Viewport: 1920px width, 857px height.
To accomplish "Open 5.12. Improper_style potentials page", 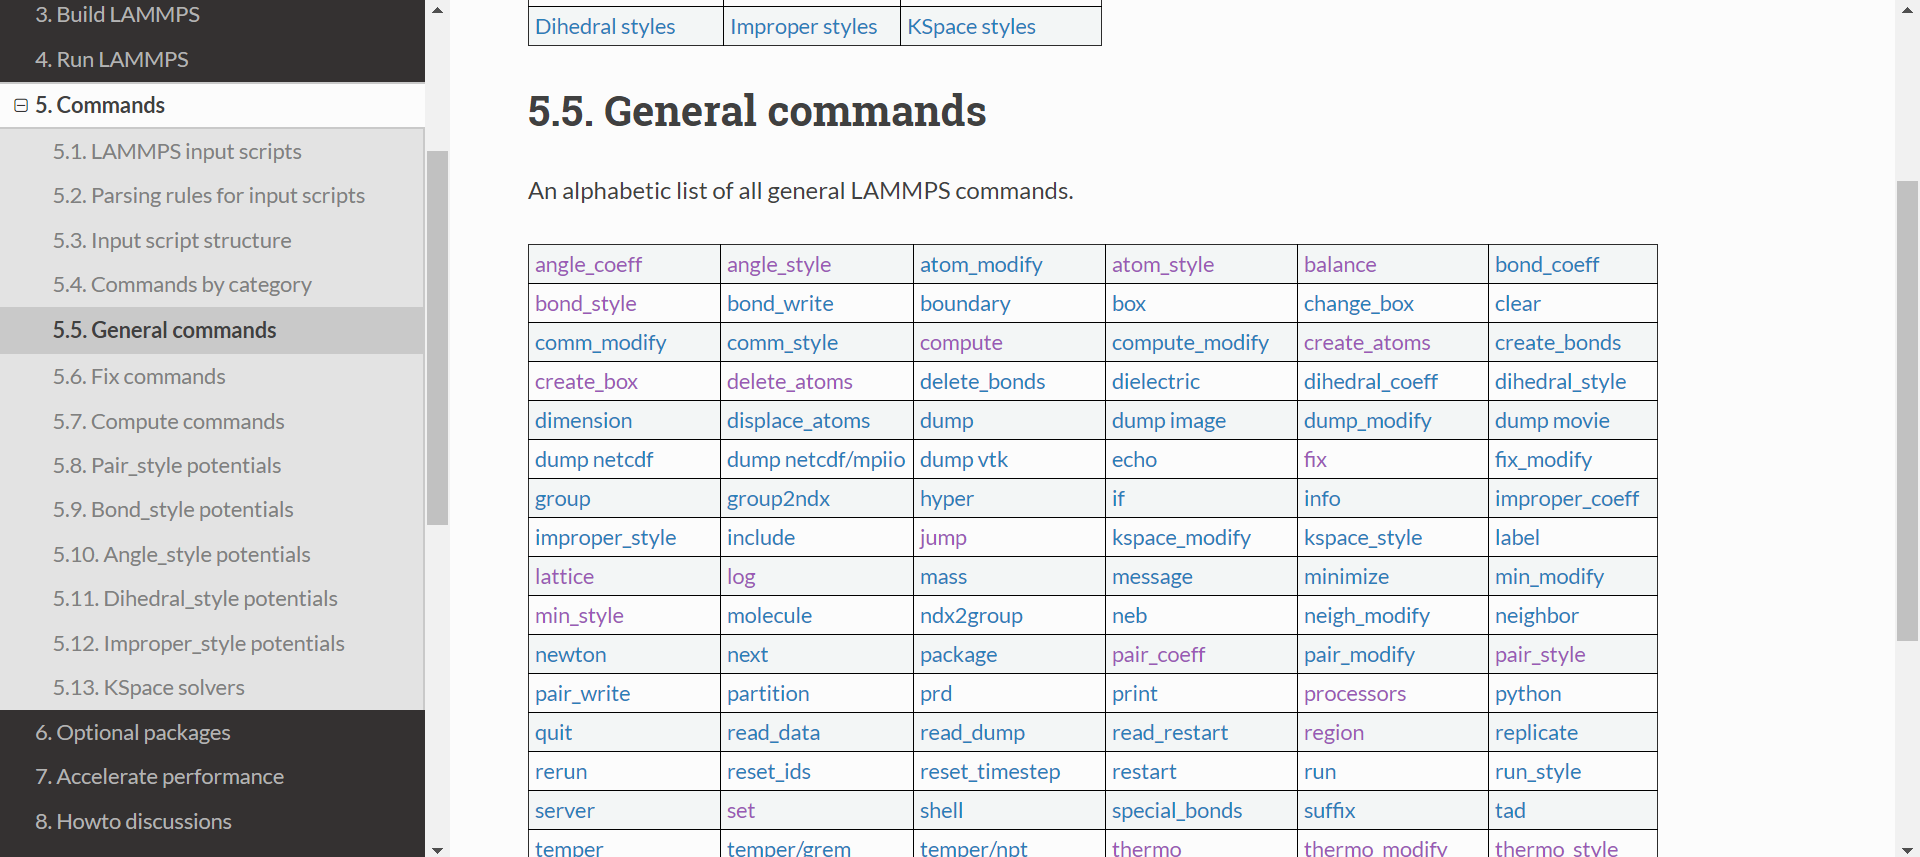I will point(199,643).
